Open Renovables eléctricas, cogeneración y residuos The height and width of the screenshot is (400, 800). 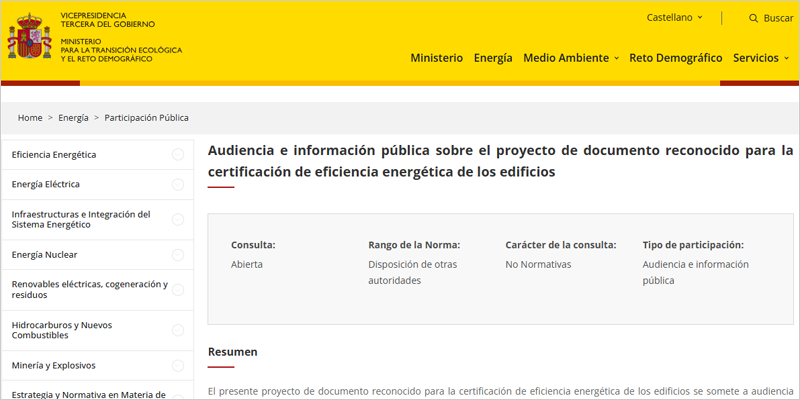[90, 290]
